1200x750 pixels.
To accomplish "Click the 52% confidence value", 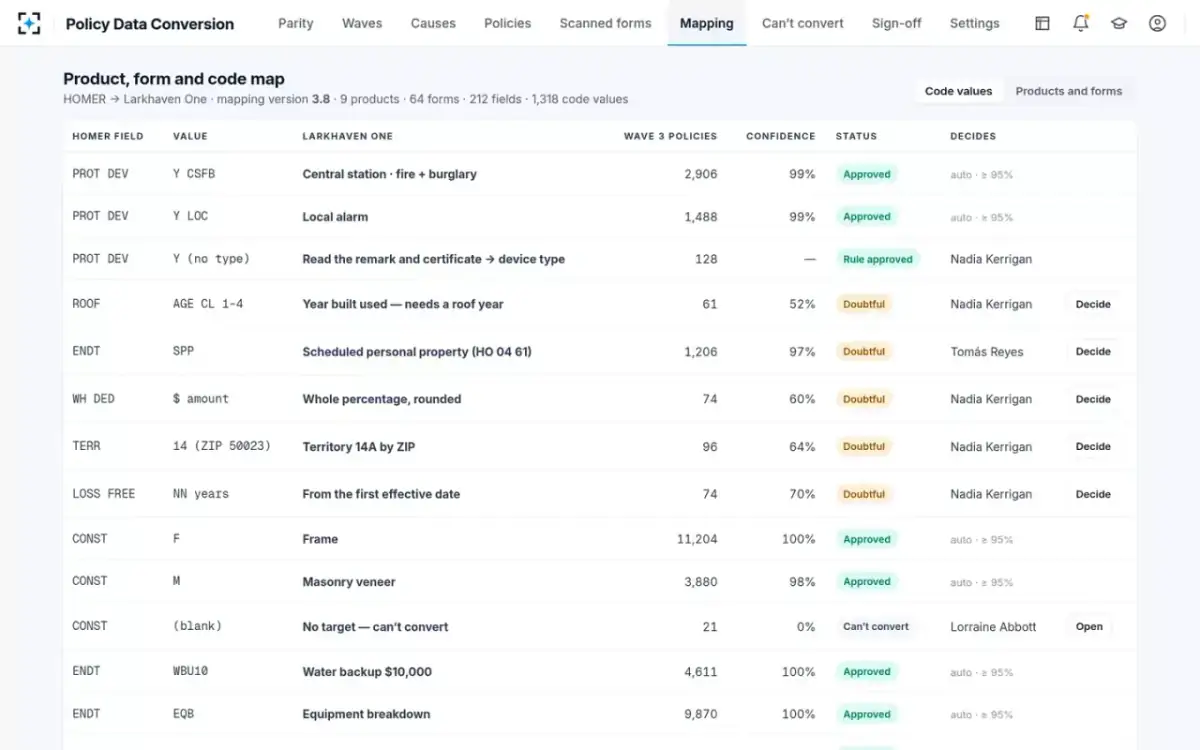I will pyautogui.click(x=802, y=304).
